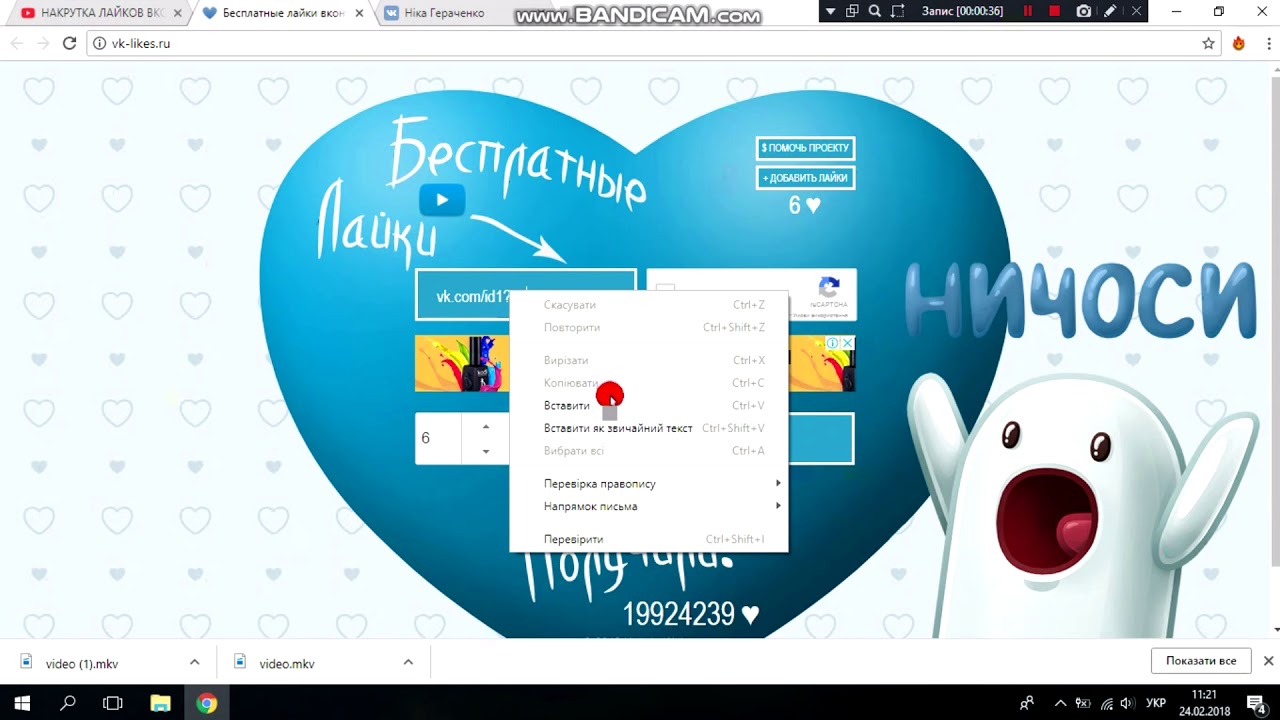Close the Бесплатные лайки tab
The width and height of the screenshot is (1280, 720).
(359, 13)
